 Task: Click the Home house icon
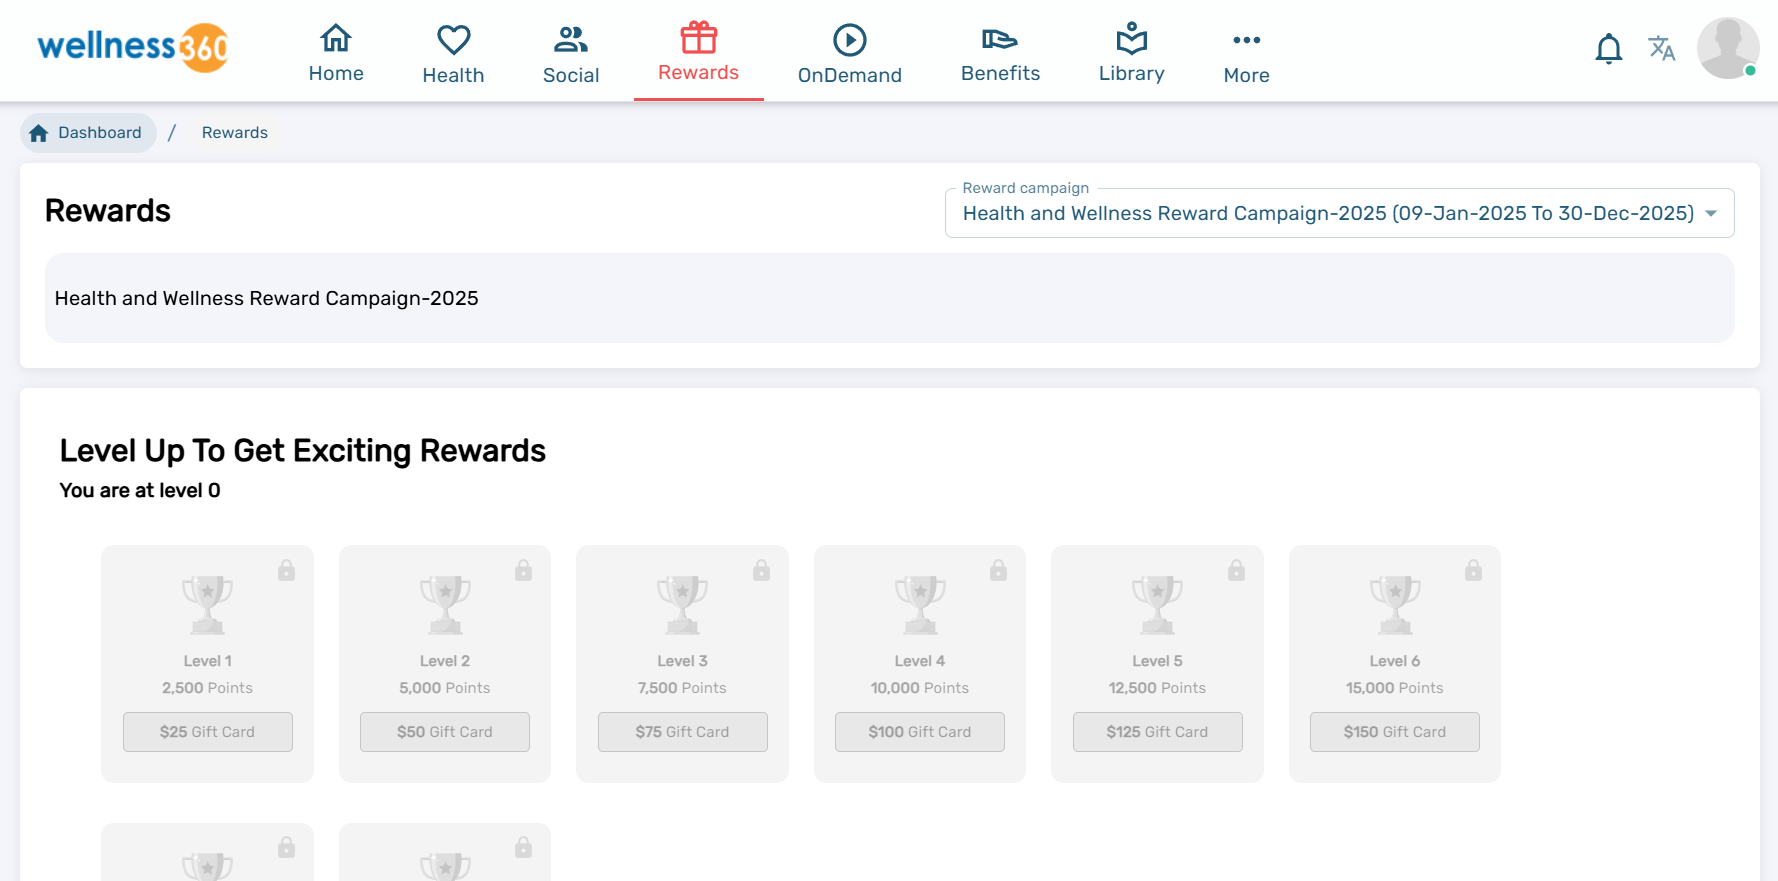pyautogui.click(x=336, y=38)
